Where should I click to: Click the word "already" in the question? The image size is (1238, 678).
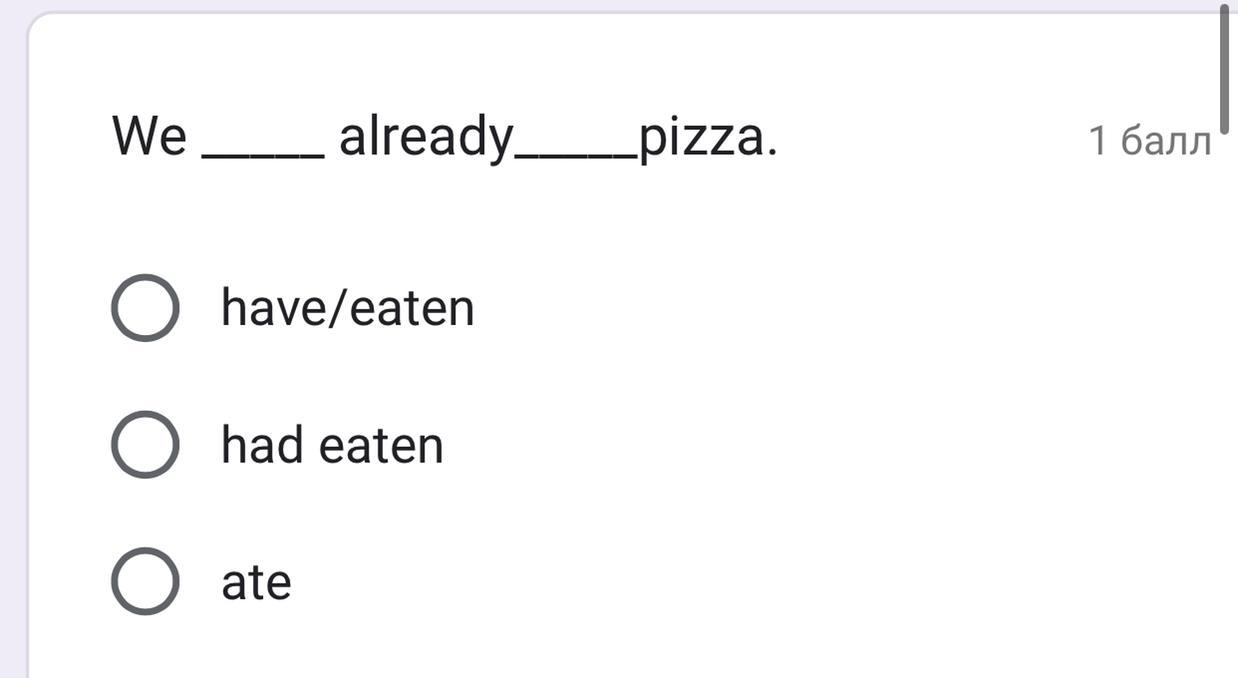coord(426,137)
